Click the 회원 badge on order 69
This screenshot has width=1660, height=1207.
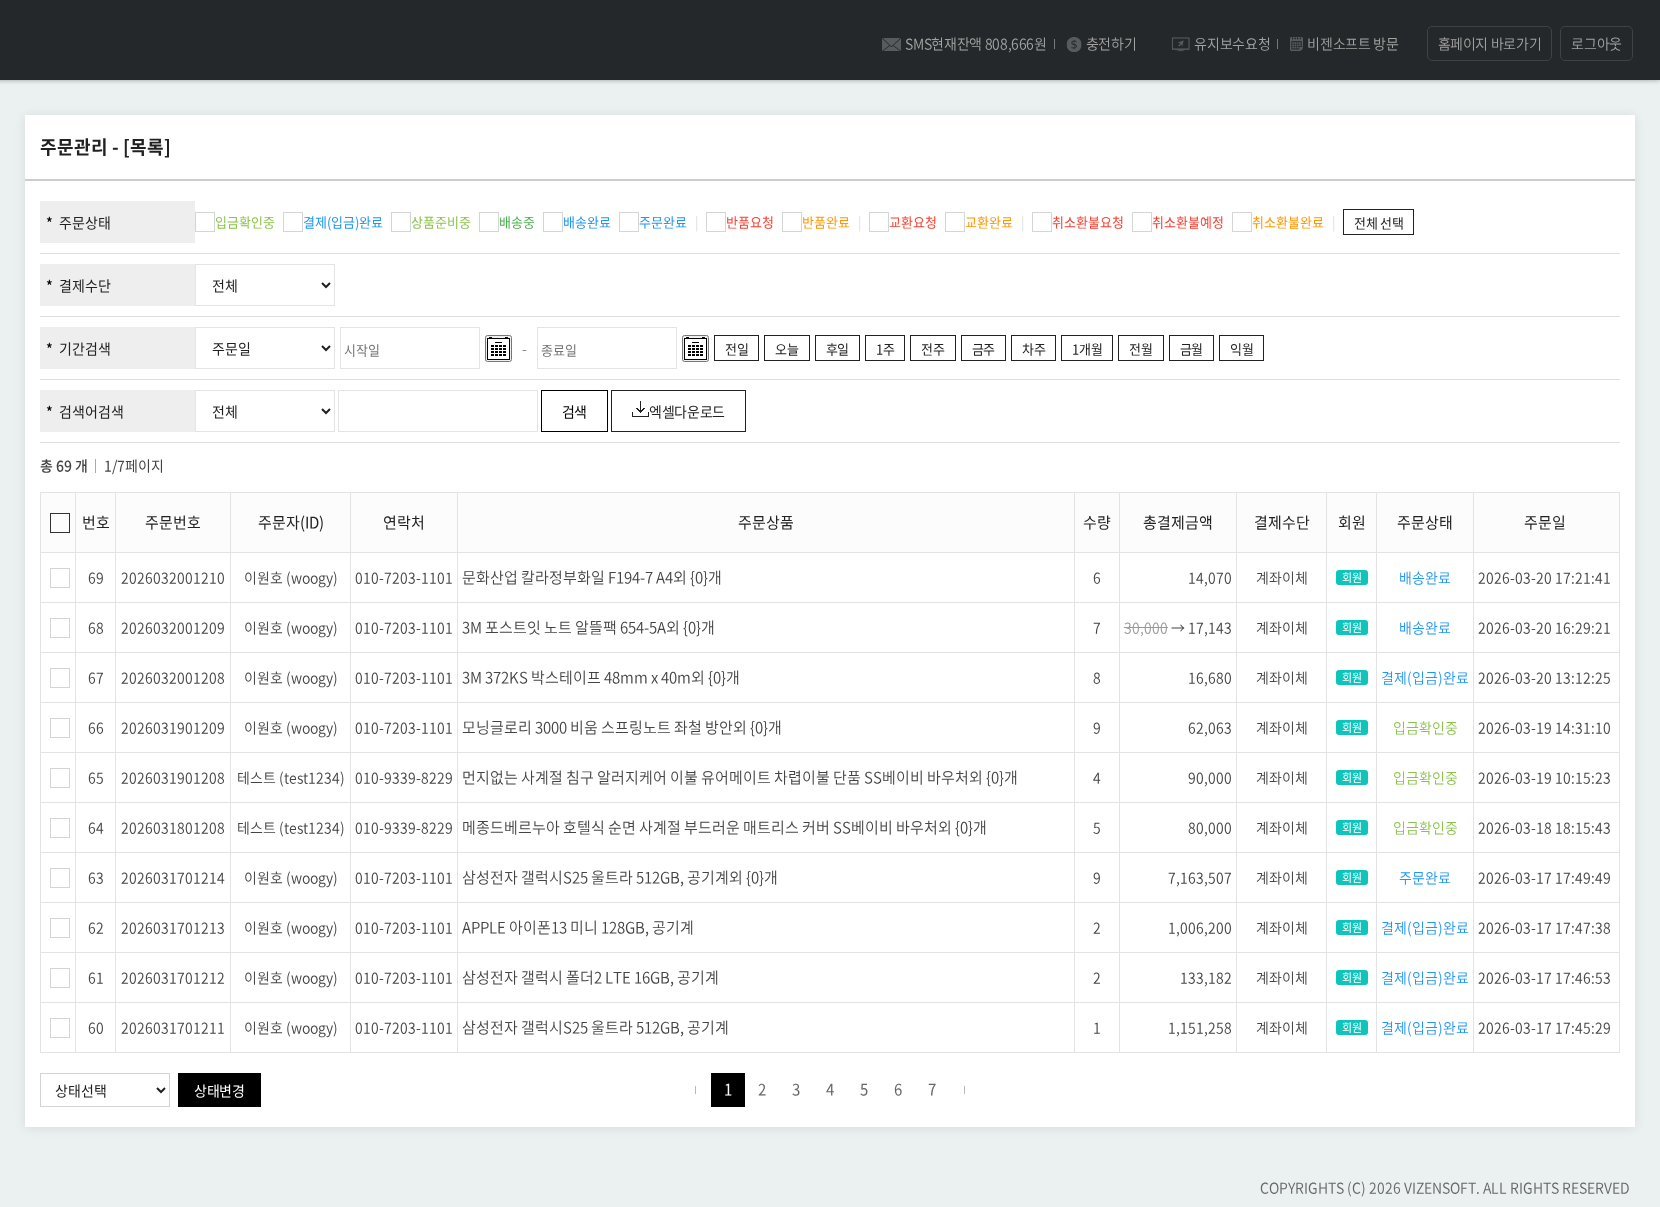[1351, 578]
